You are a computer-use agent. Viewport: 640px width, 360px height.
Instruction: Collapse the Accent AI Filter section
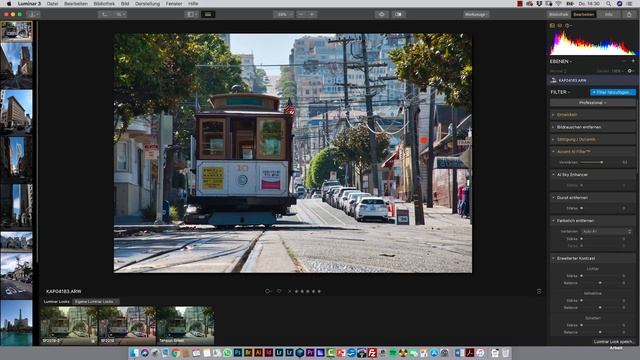click(x=592, y=151)
